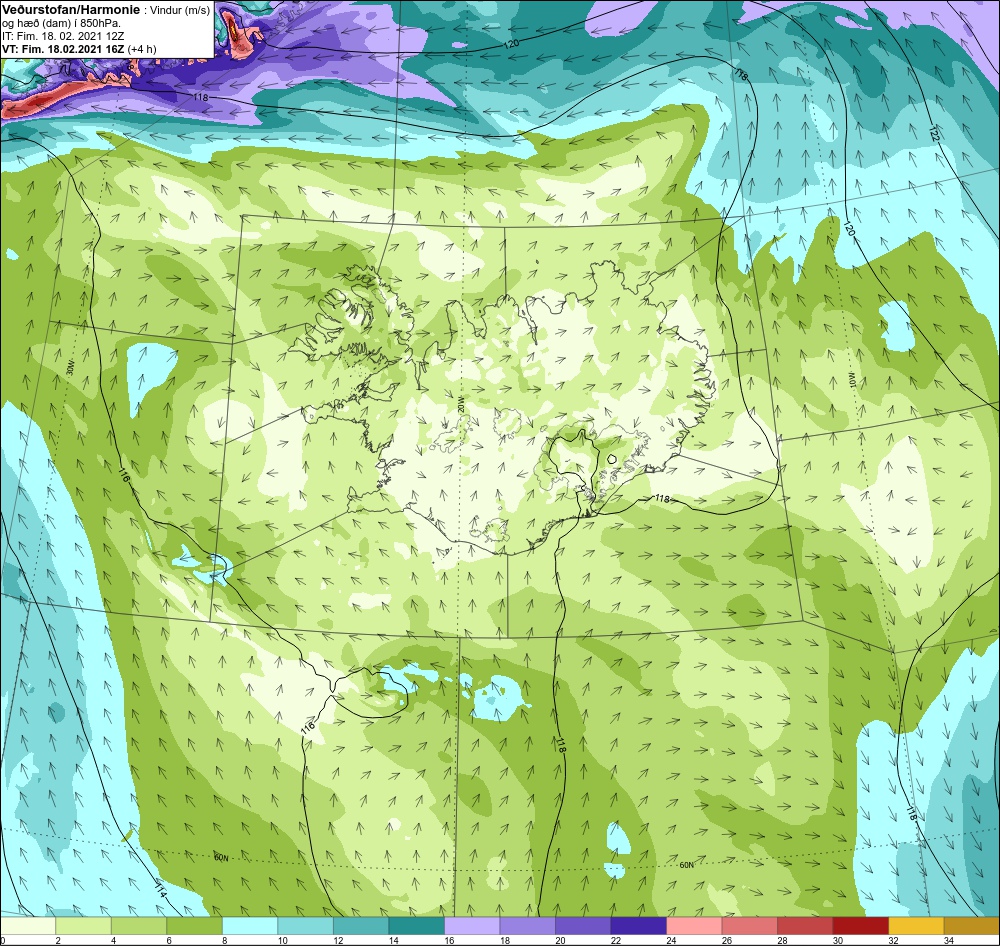Click legend scale number '8'

point(223,940)
